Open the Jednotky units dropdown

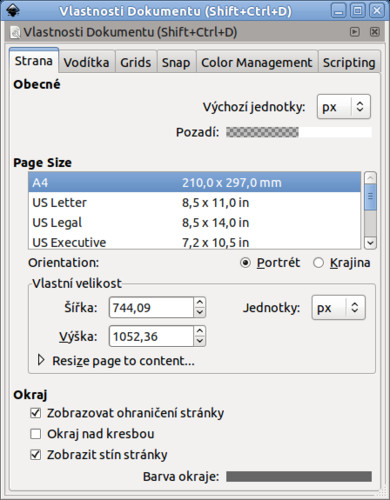pyautogui.click(x=339, y=308)
